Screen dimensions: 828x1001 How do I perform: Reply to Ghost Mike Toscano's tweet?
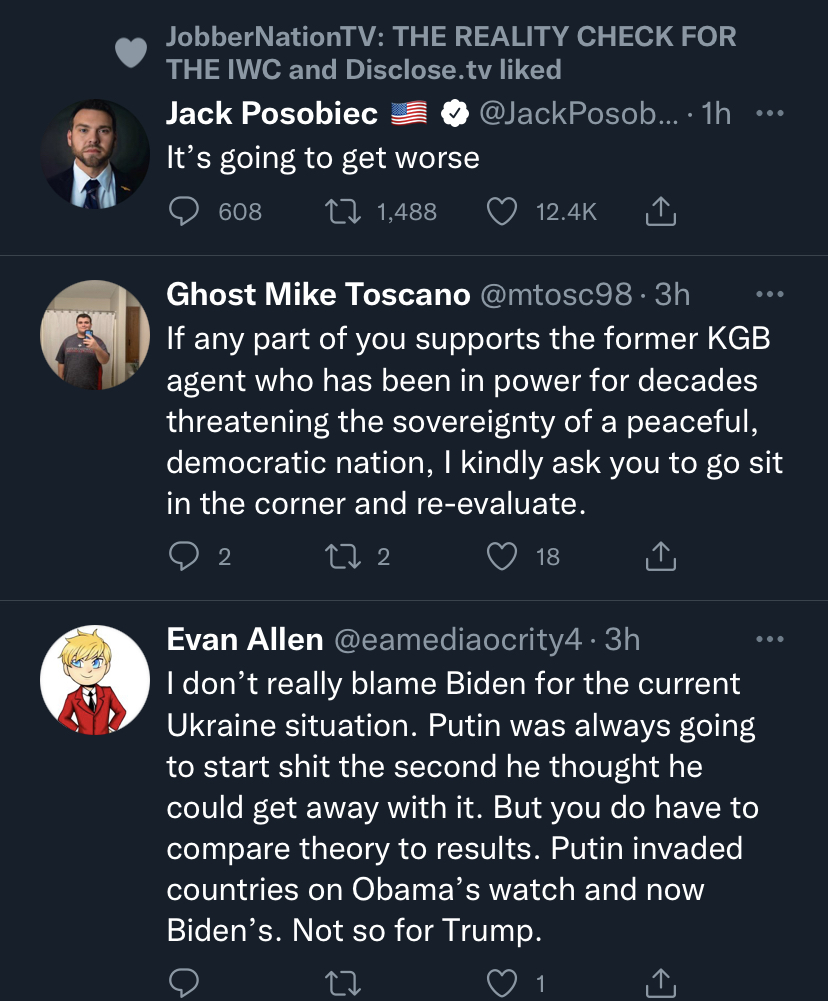pos(184,556)
